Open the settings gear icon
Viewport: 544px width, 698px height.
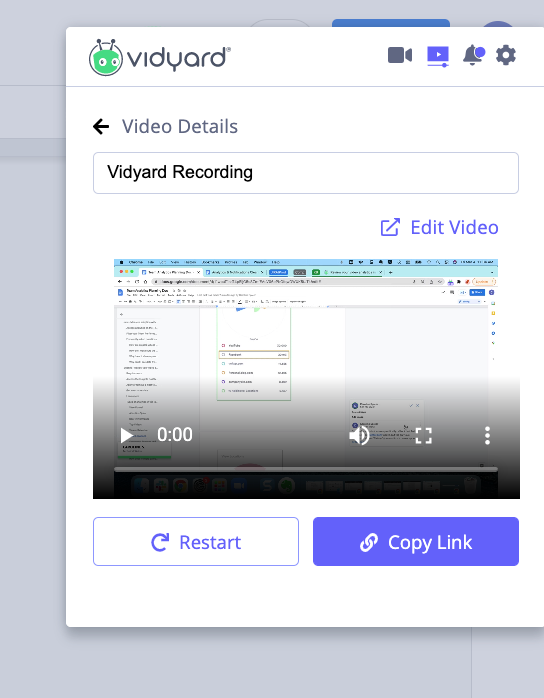point(506,55)
